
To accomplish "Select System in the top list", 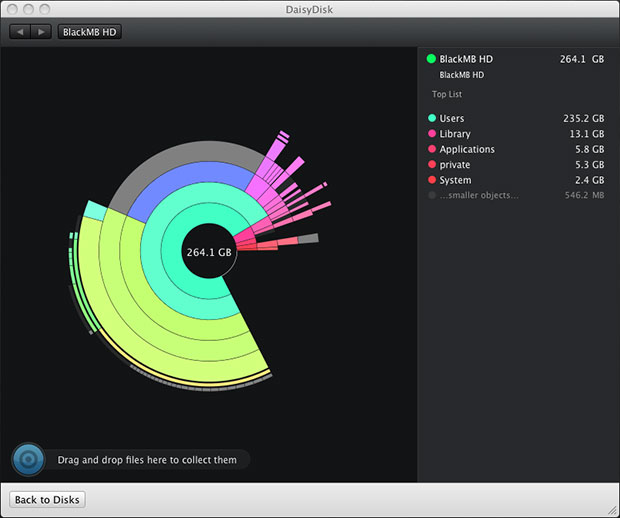I will click(516, 180).
